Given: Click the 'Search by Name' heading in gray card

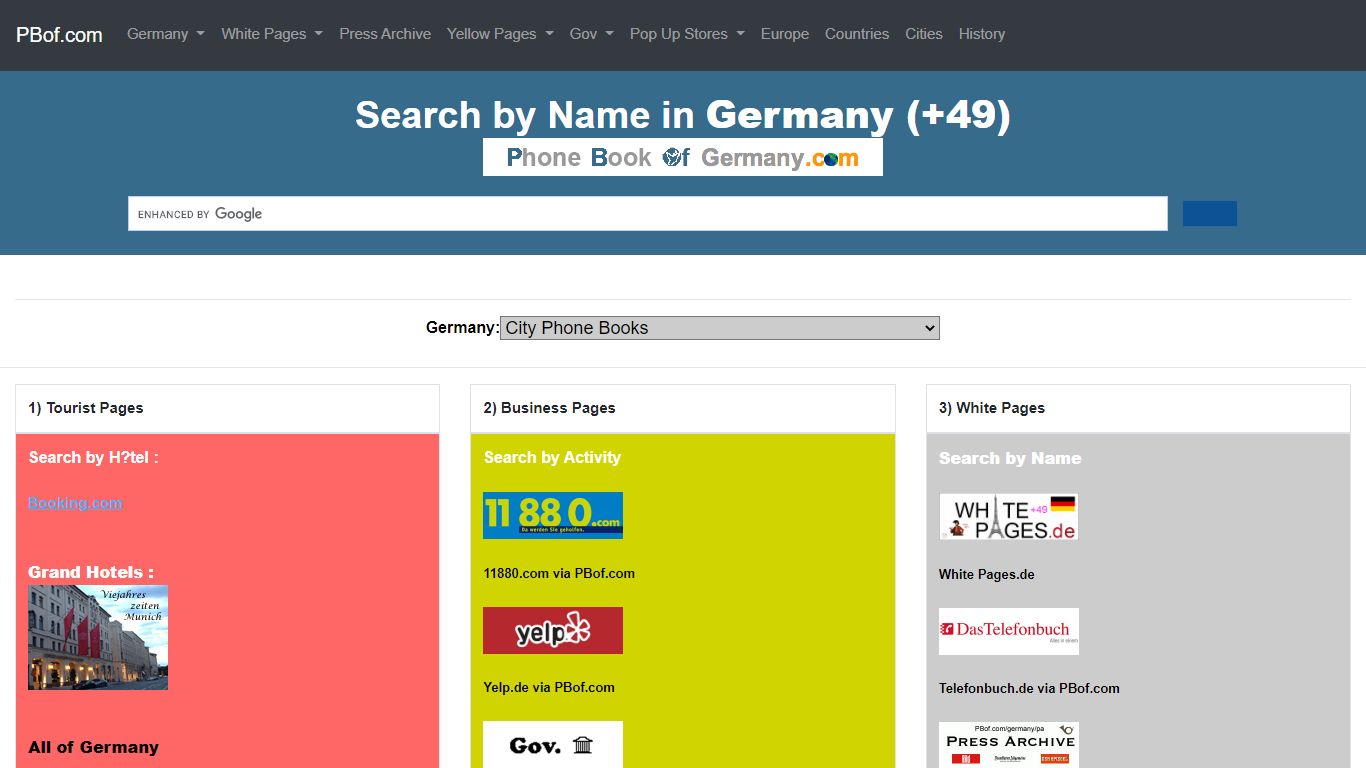Looking at the screenshot, I should pyautogui.click(x=1010, y=458).
